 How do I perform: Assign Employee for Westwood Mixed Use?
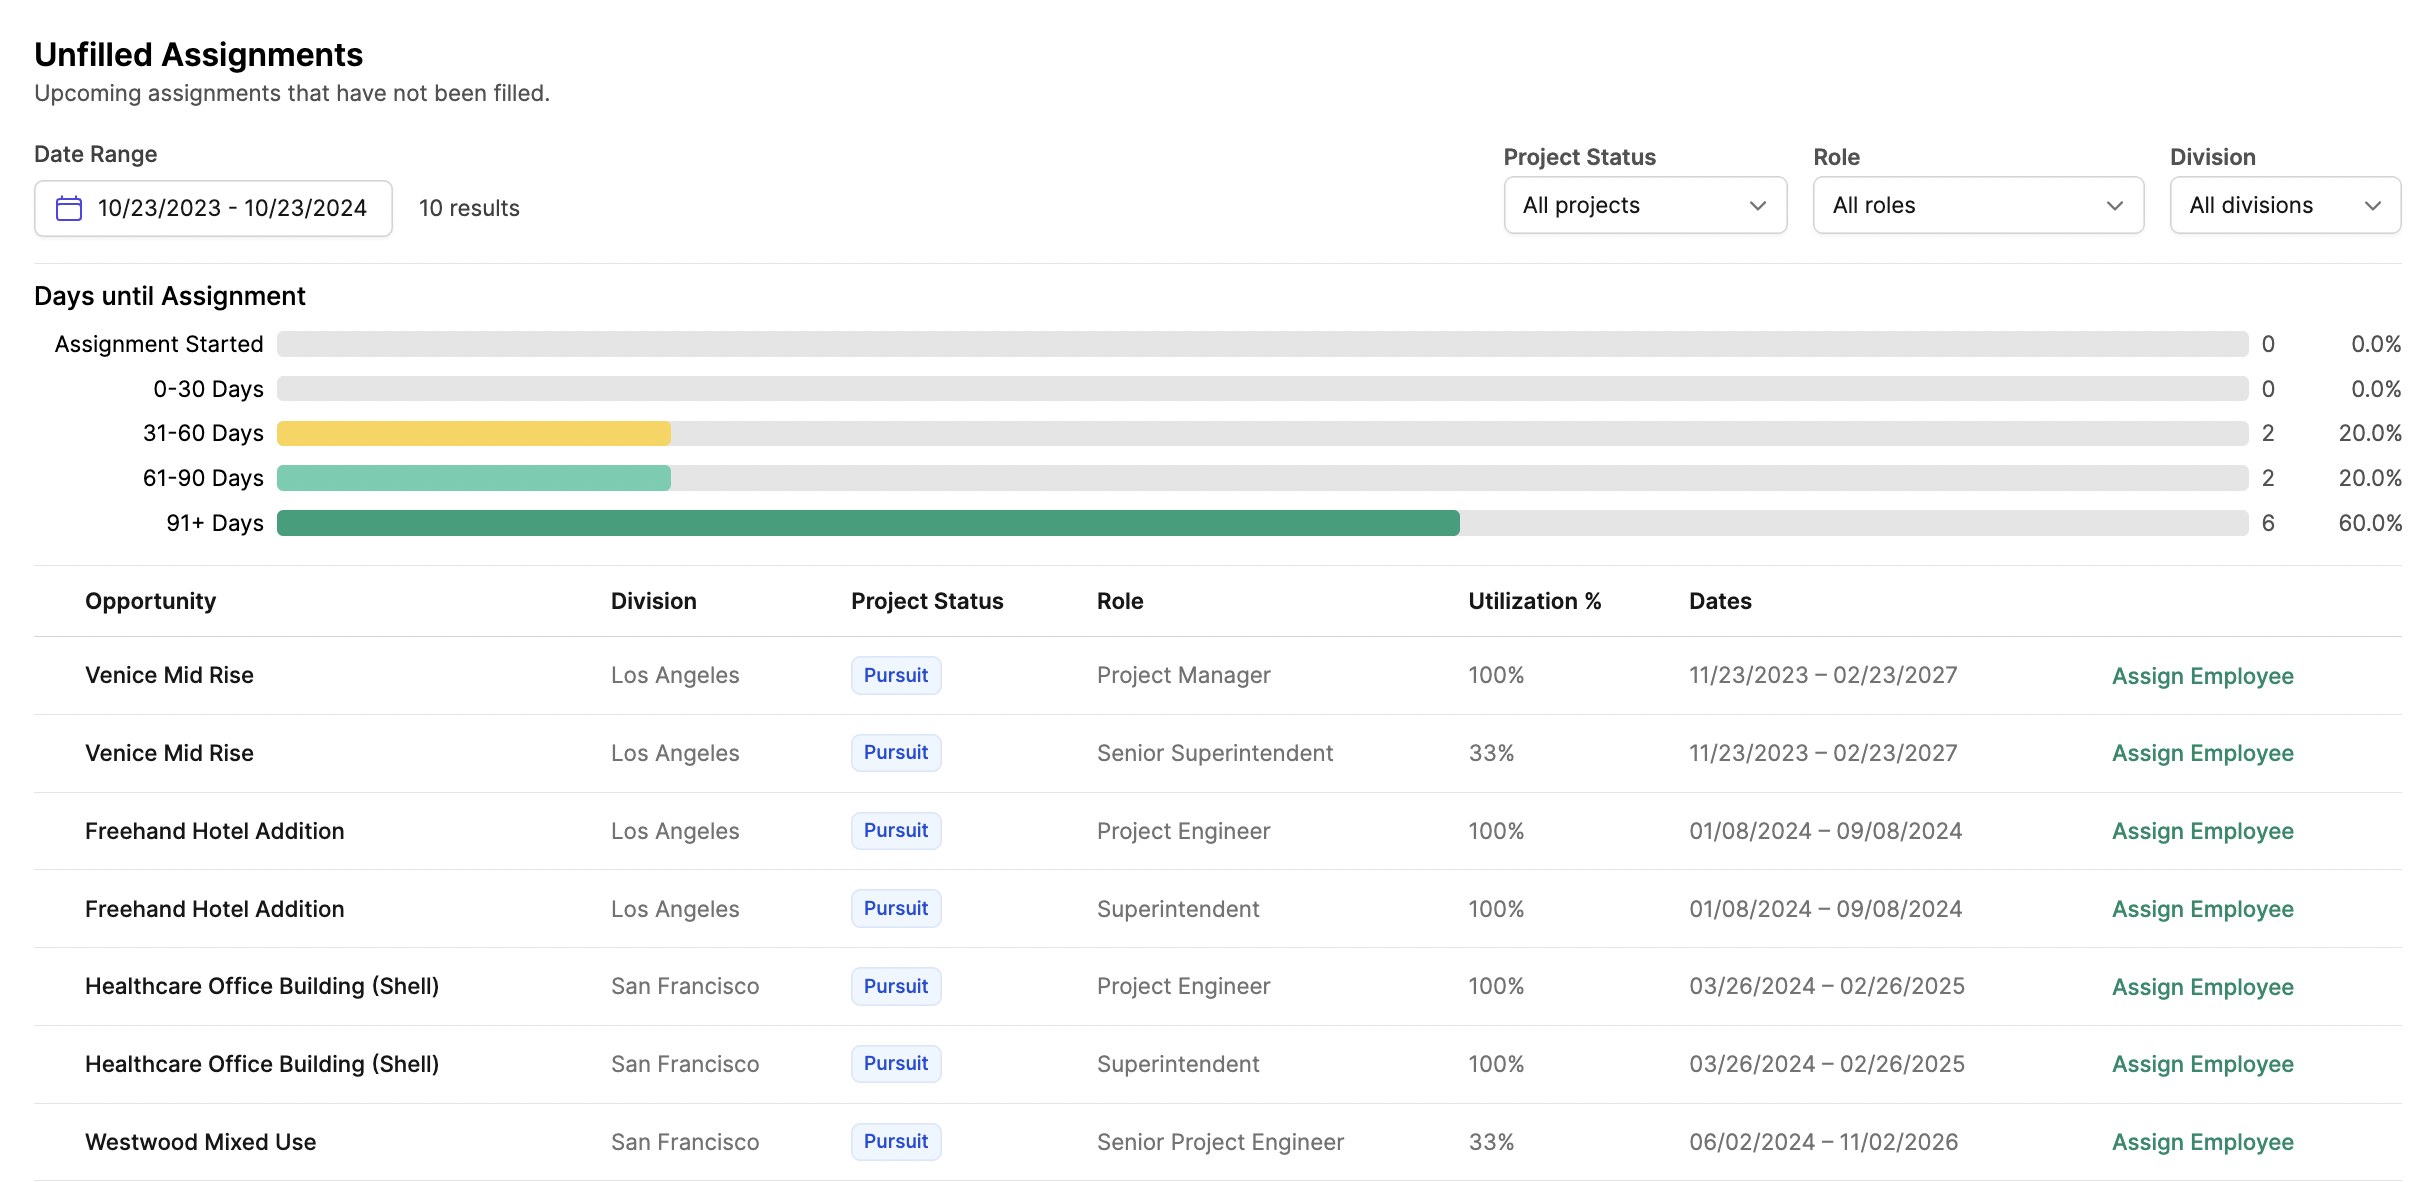pos(2202,1142)
